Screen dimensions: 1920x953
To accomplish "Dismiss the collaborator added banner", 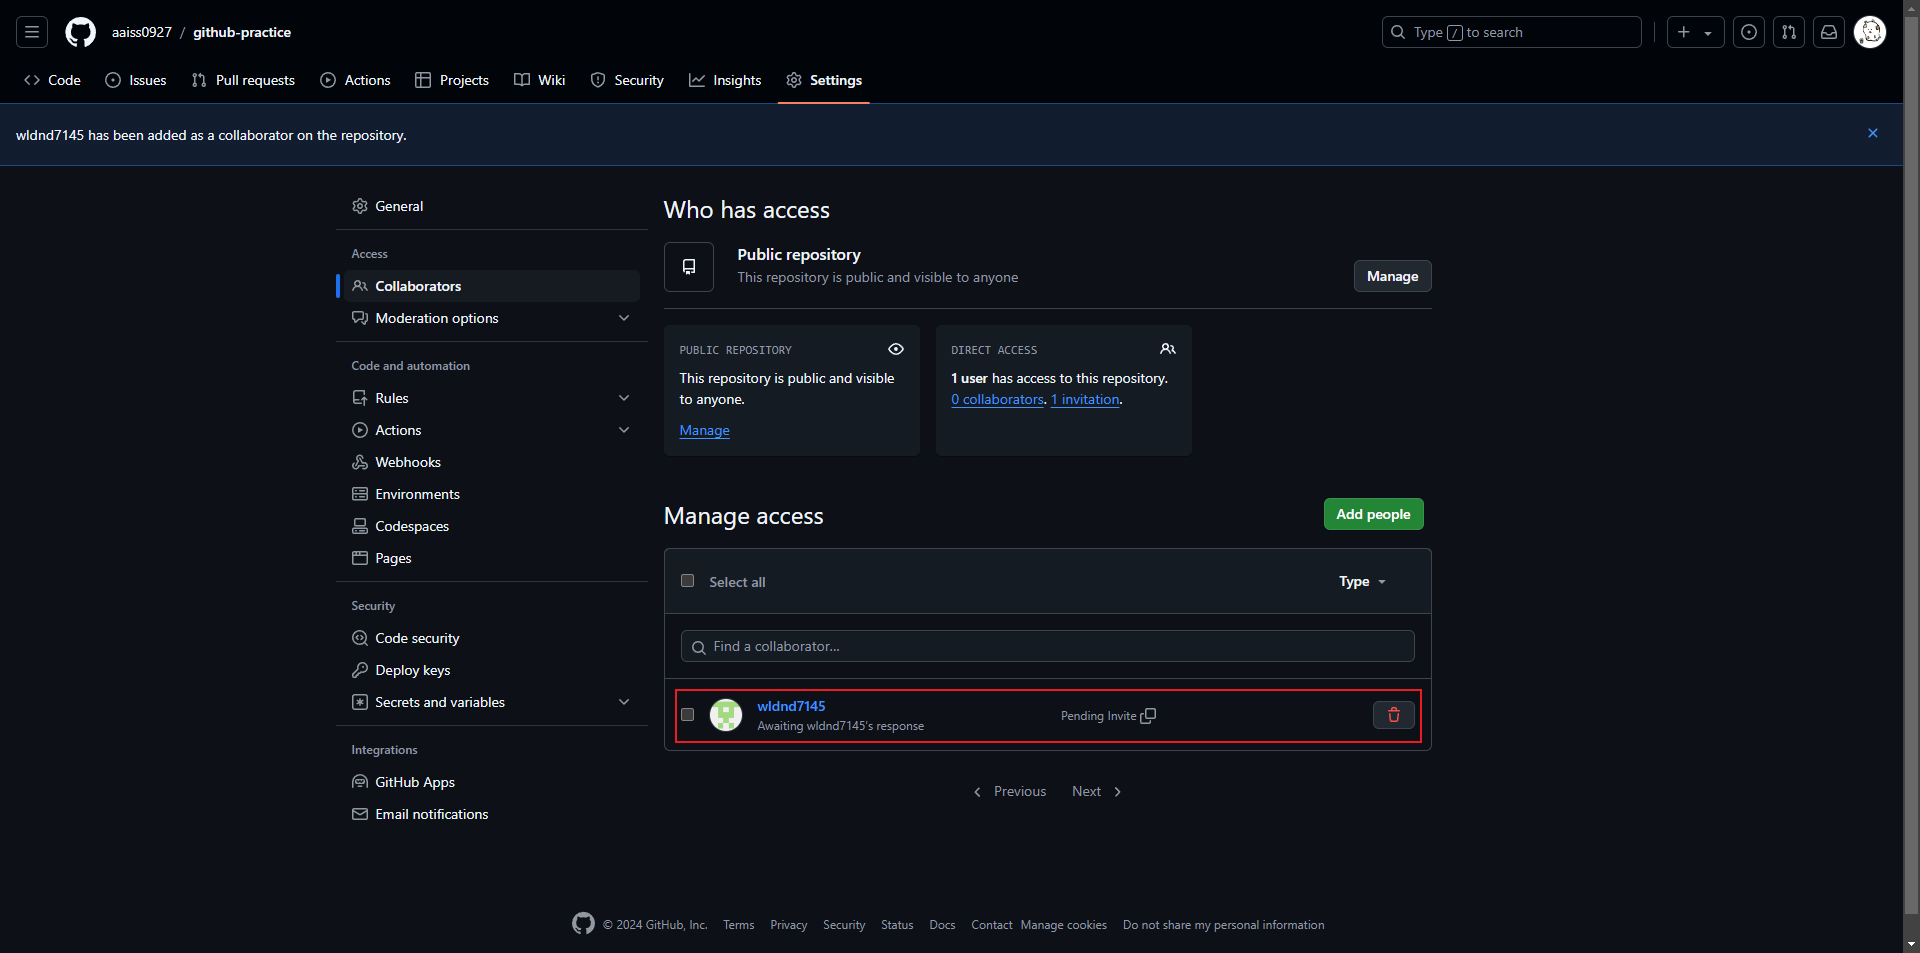I will tap(1872, 133).
